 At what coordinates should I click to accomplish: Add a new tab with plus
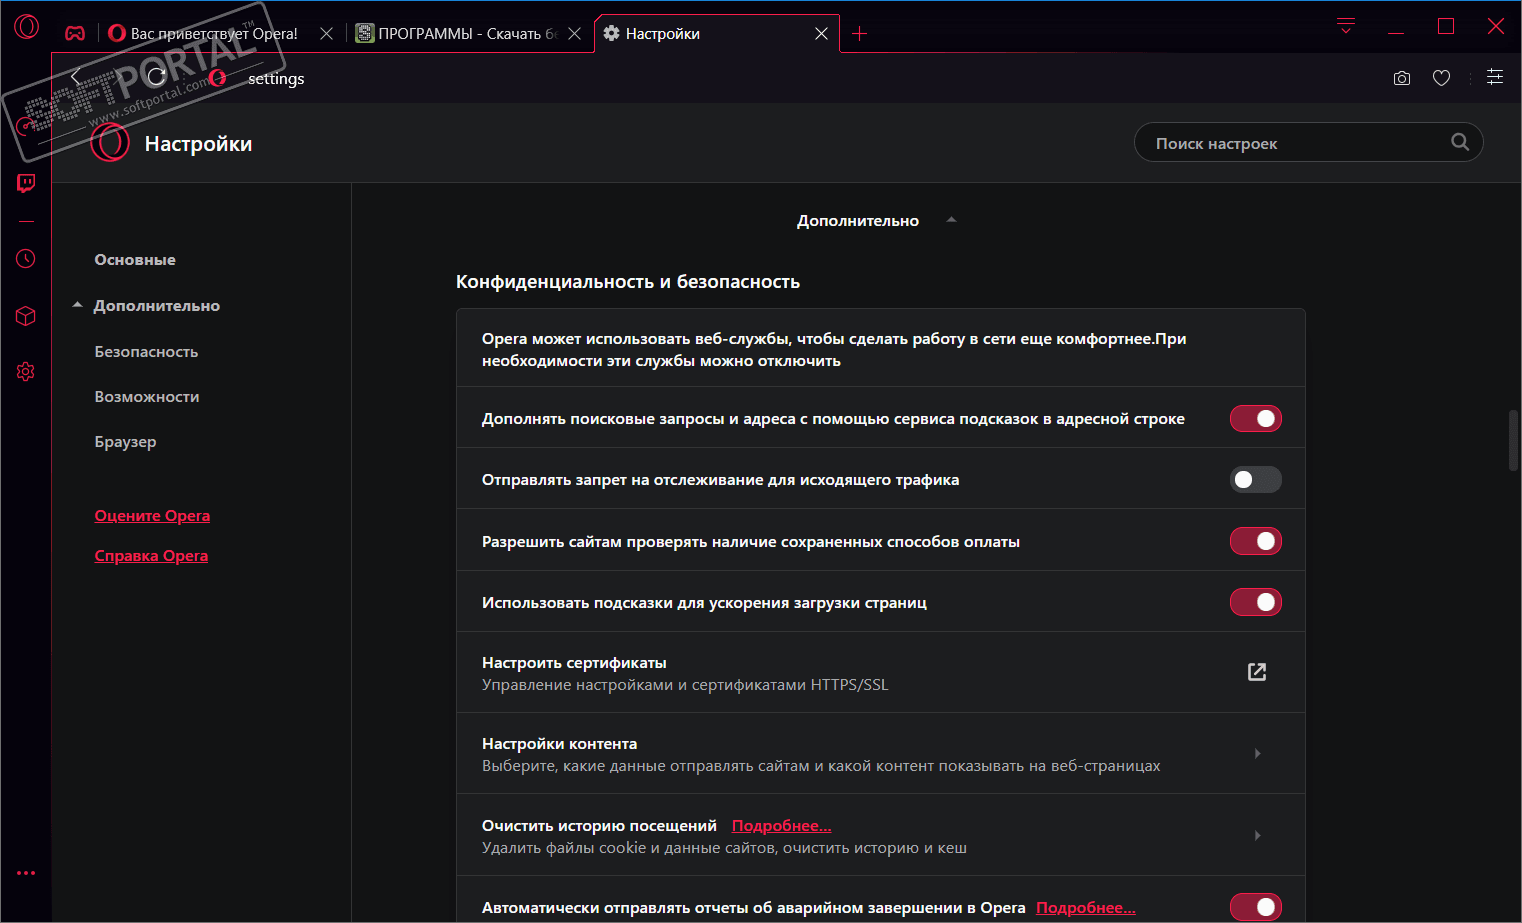pyautogui.click(x=859, y=34)
